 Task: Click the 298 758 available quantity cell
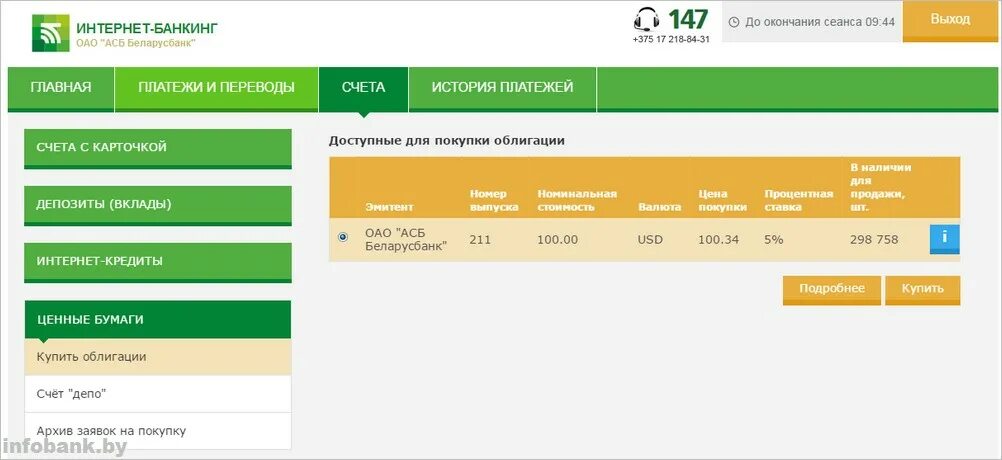click(x=874, y=240)
